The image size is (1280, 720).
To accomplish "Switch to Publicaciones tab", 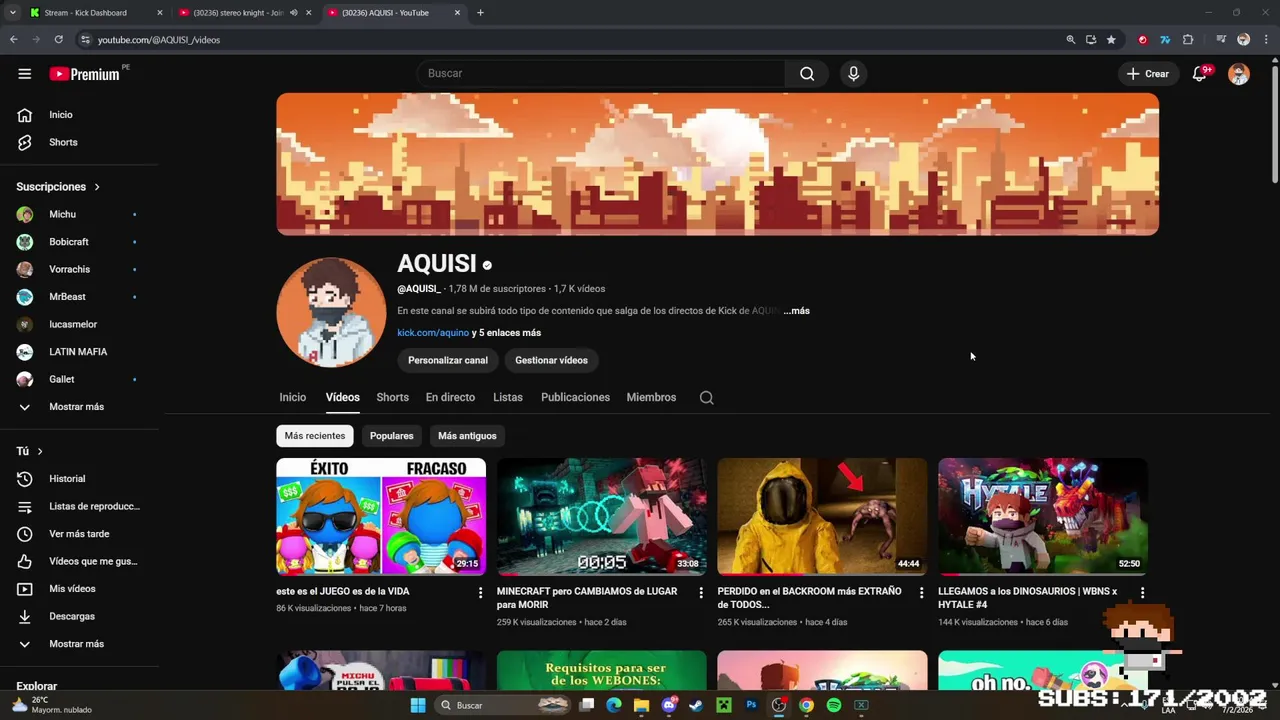I will click(x=575, y=397).
